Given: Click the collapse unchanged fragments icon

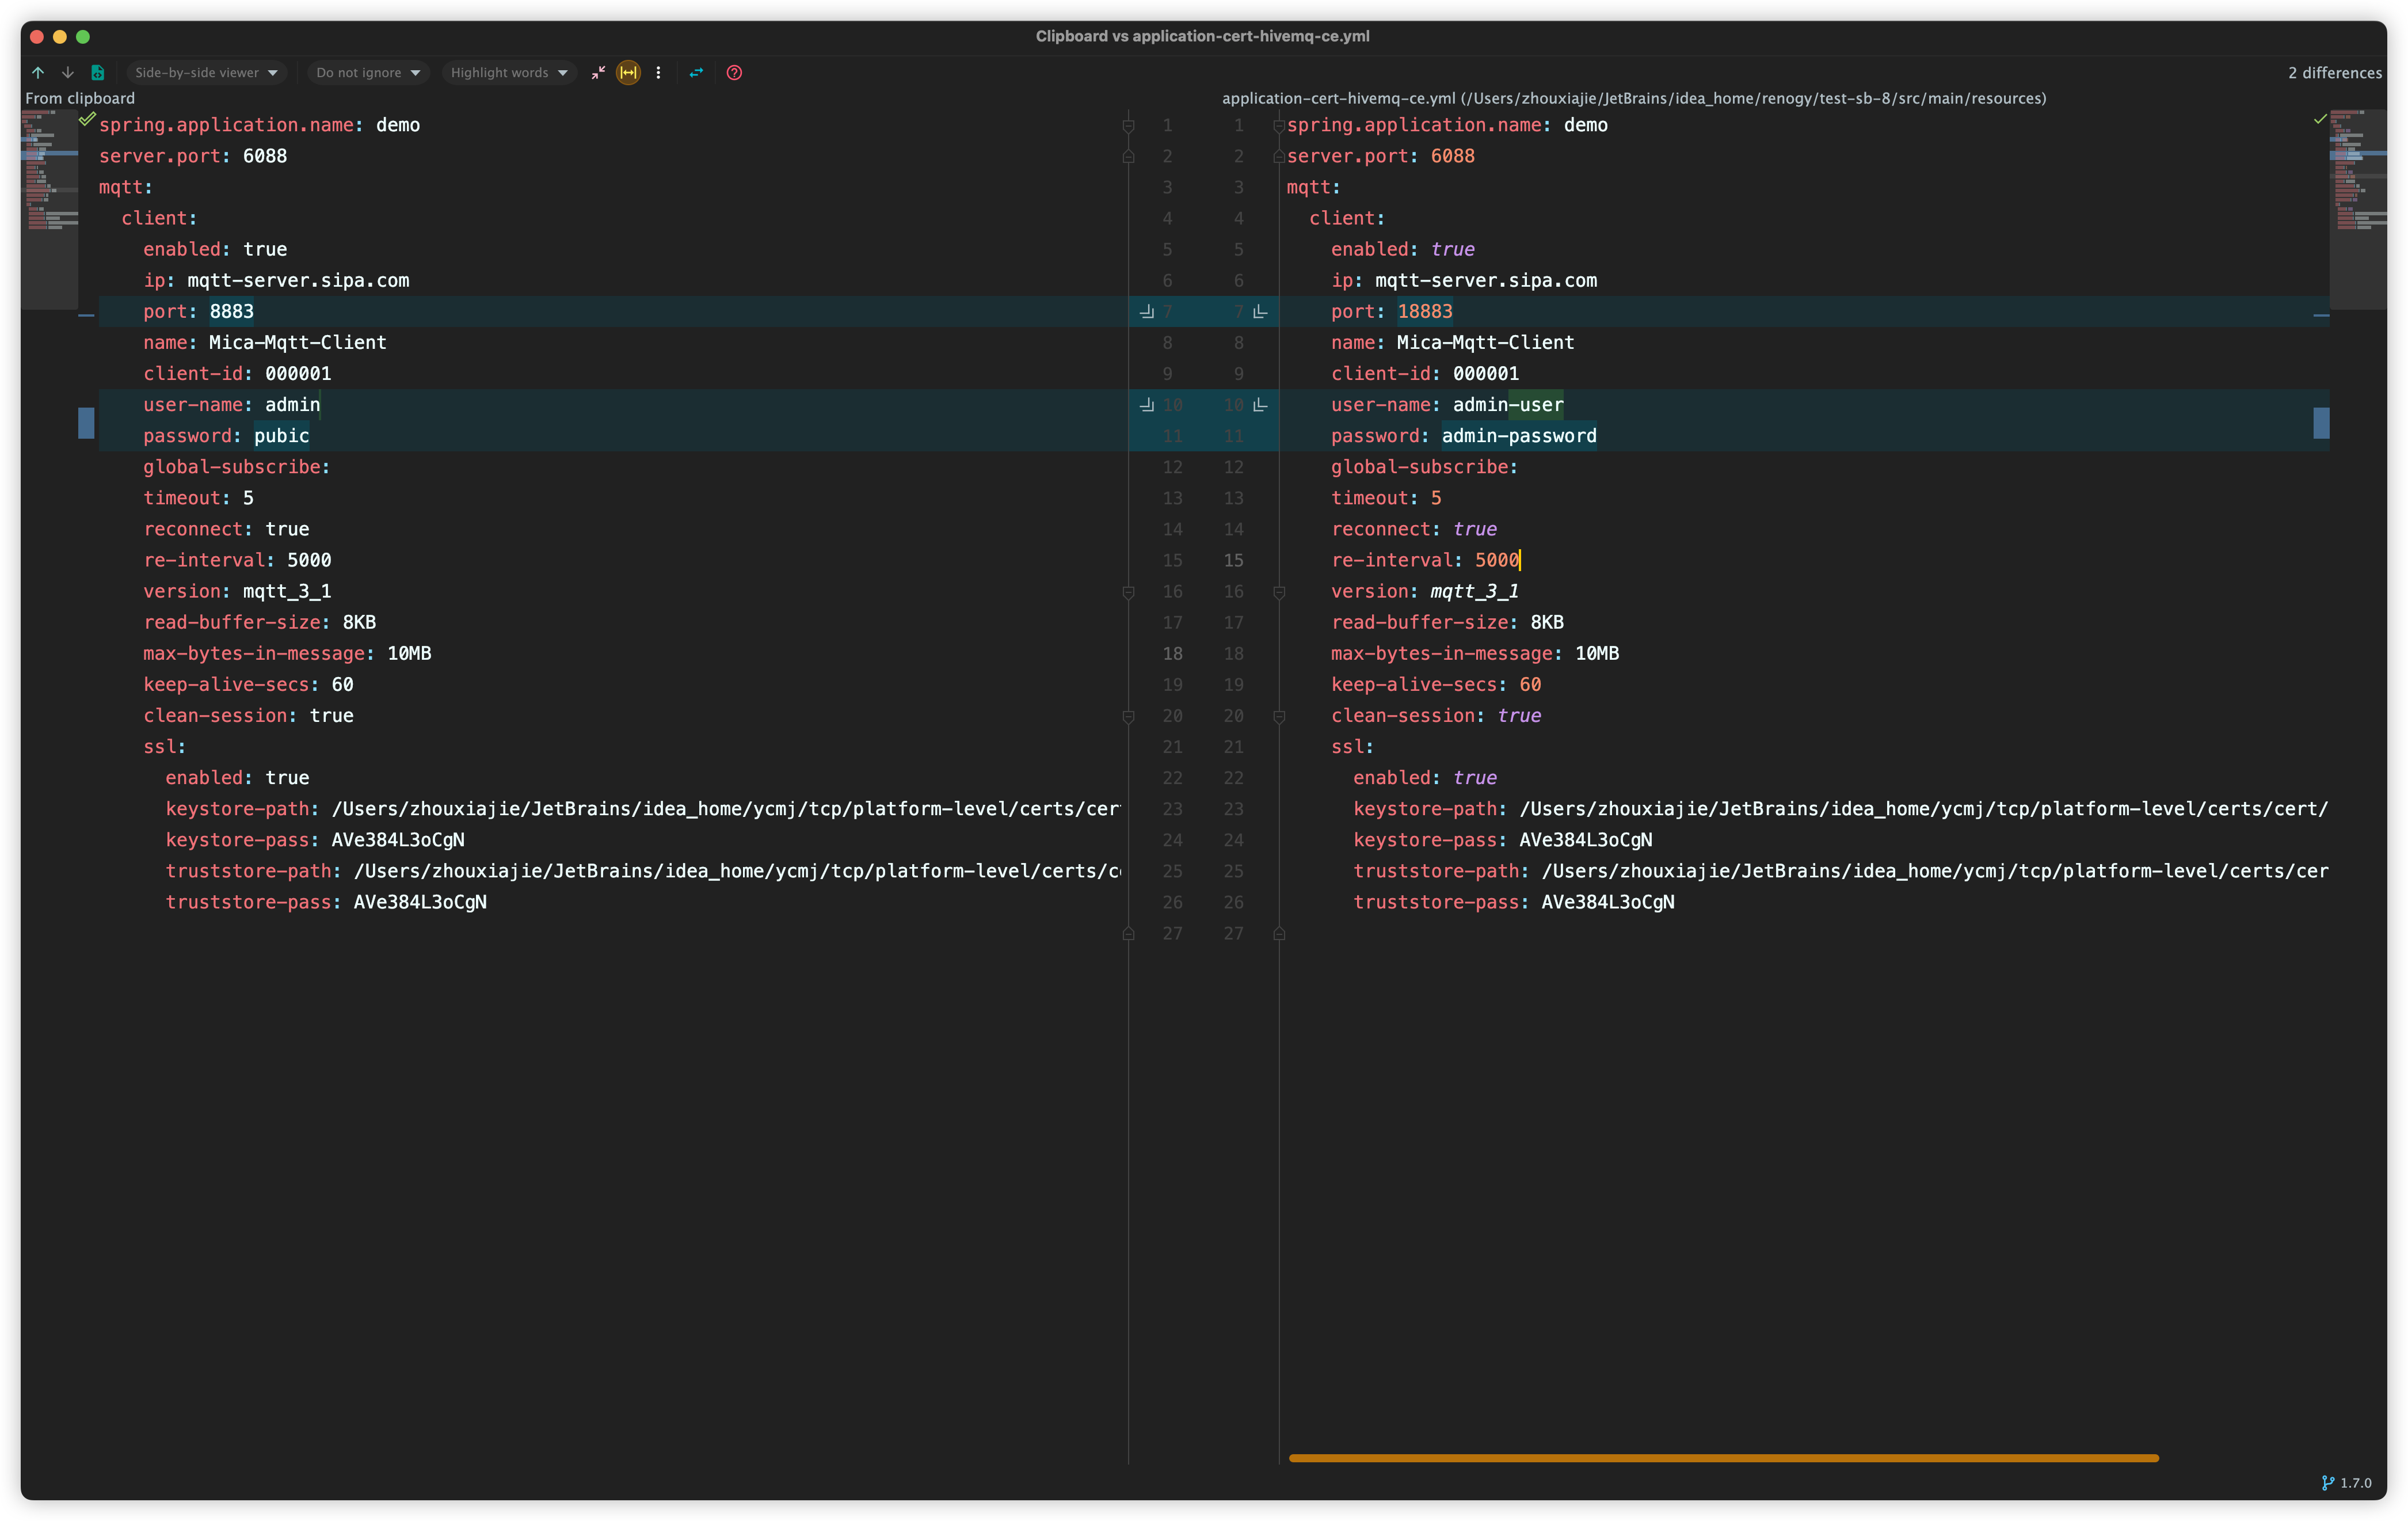Looking at the screenshot, I should point(598,72).
